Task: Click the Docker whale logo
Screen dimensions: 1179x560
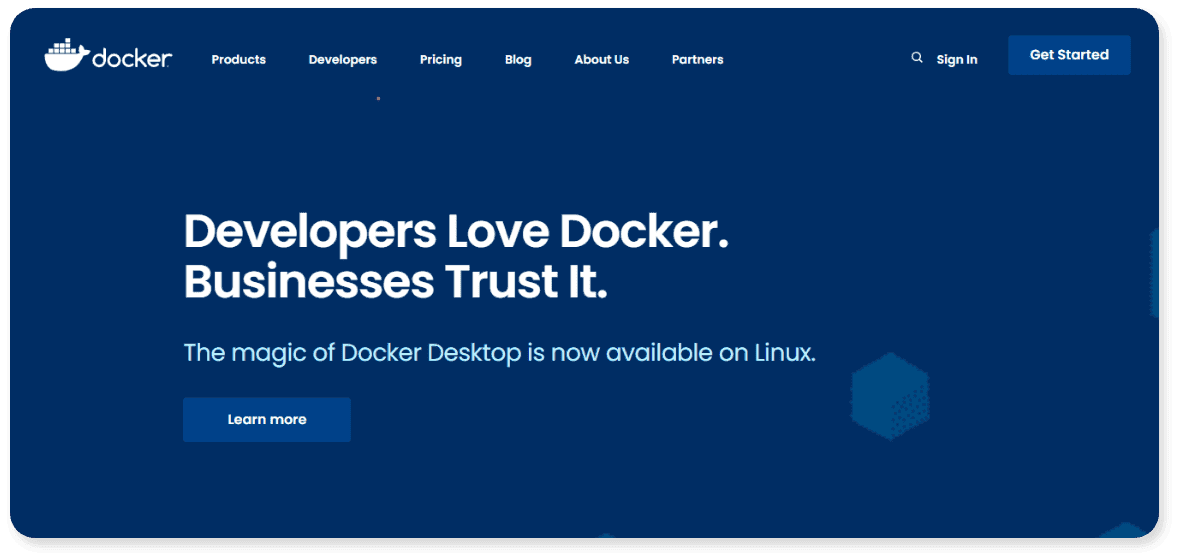Action: 108,54
